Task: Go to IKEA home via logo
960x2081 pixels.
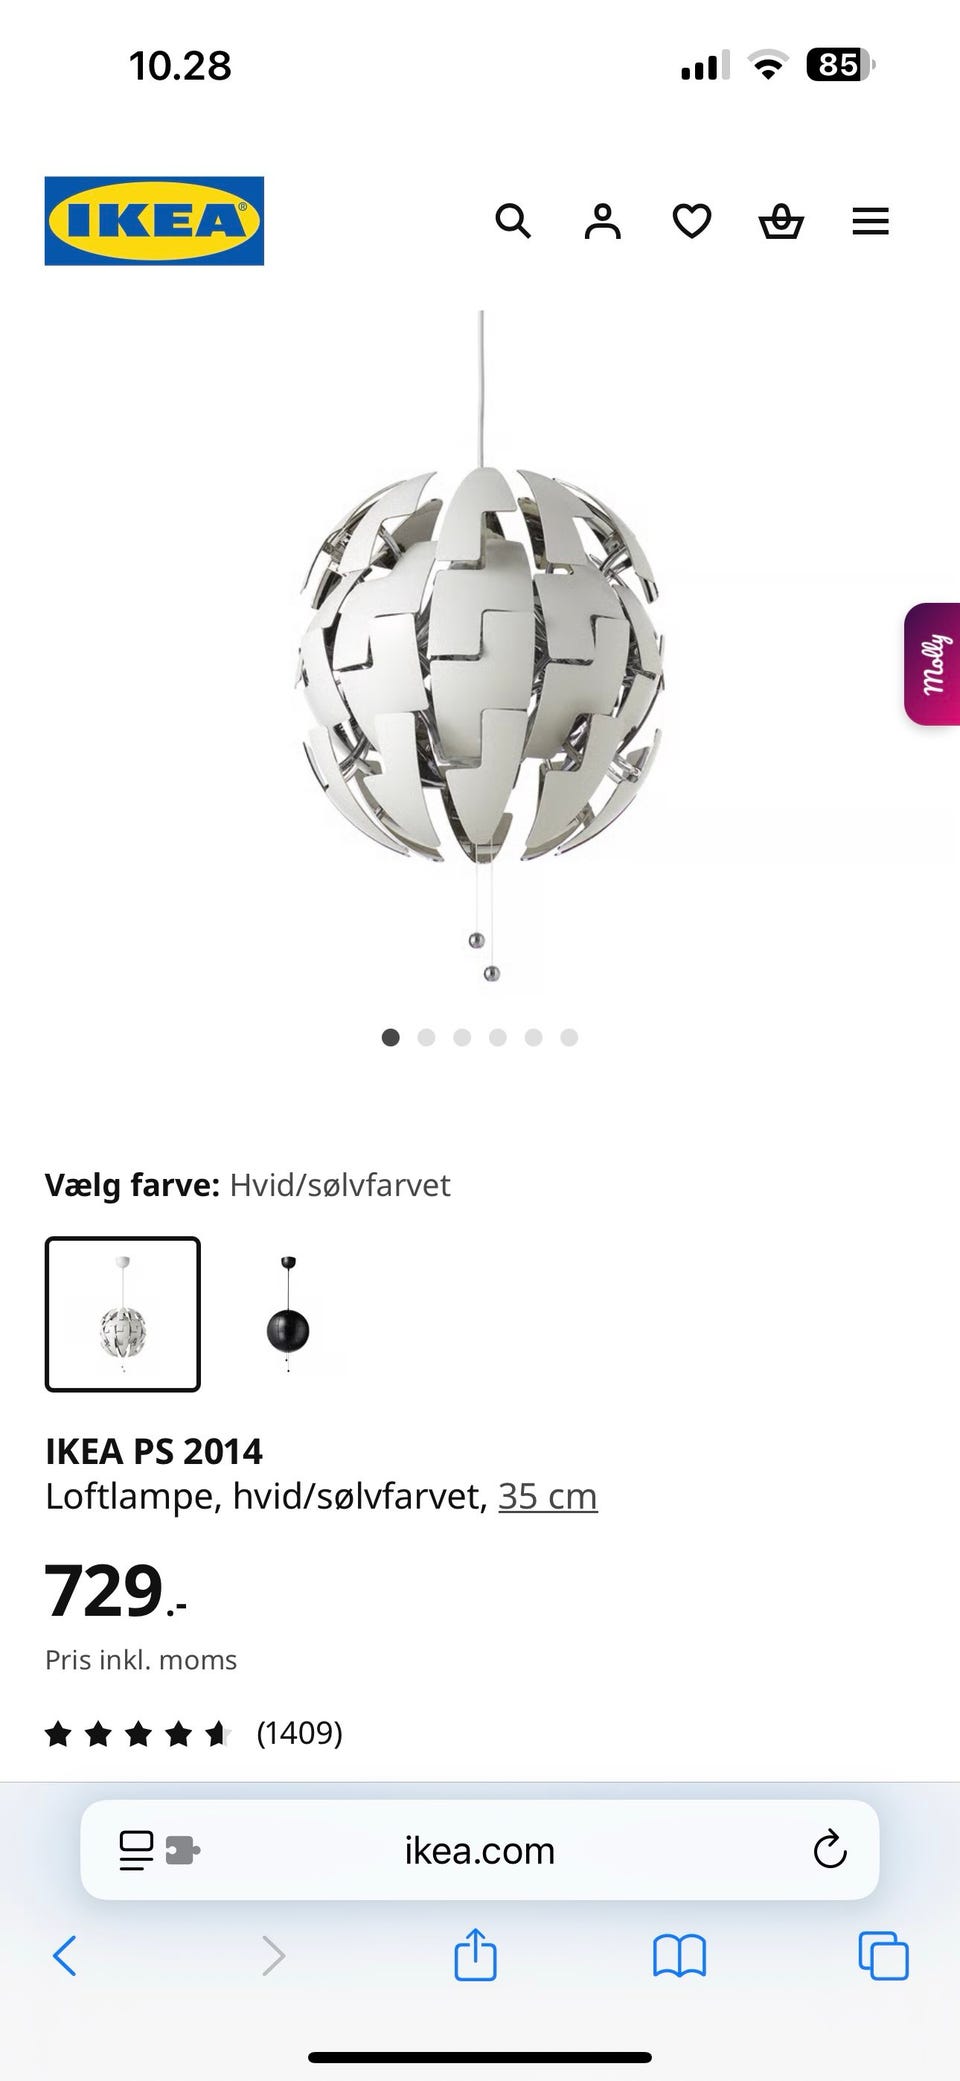Action: (154, 221)
